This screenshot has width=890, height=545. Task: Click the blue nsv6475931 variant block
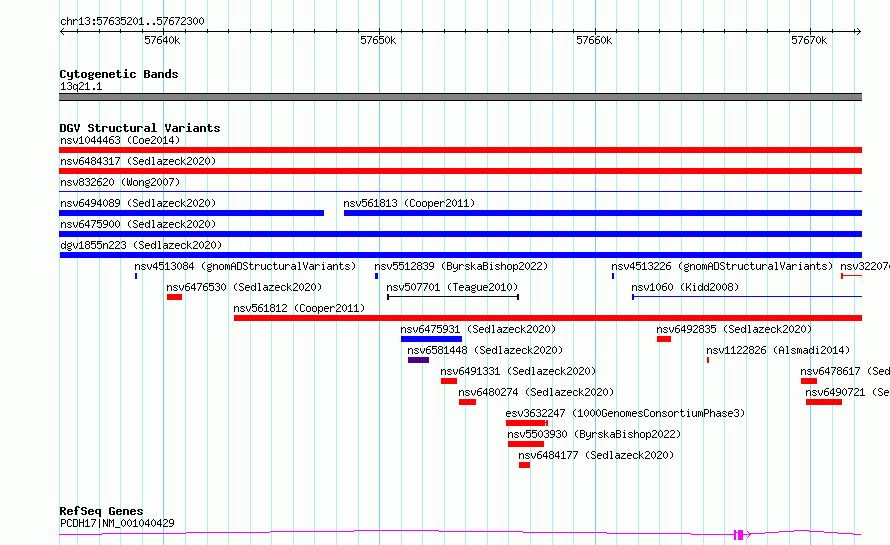point(431,339)
